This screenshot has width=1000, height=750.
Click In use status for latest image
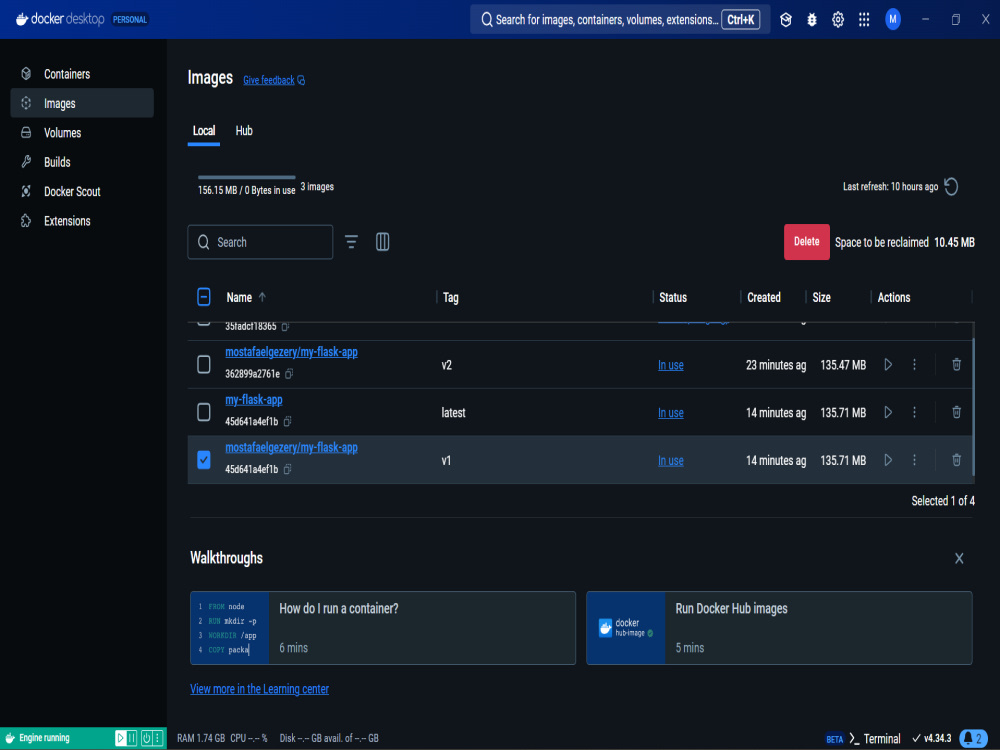670,413
